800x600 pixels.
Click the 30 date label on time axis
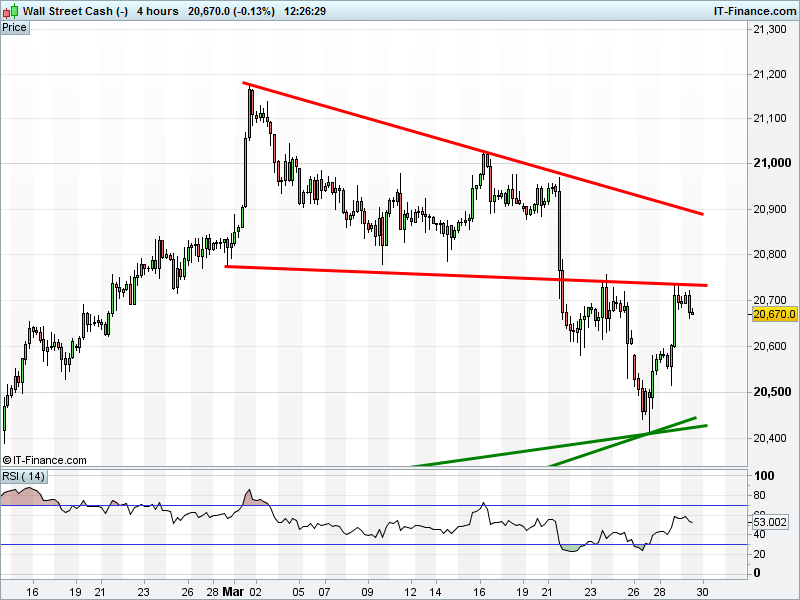tap(703, 592)
